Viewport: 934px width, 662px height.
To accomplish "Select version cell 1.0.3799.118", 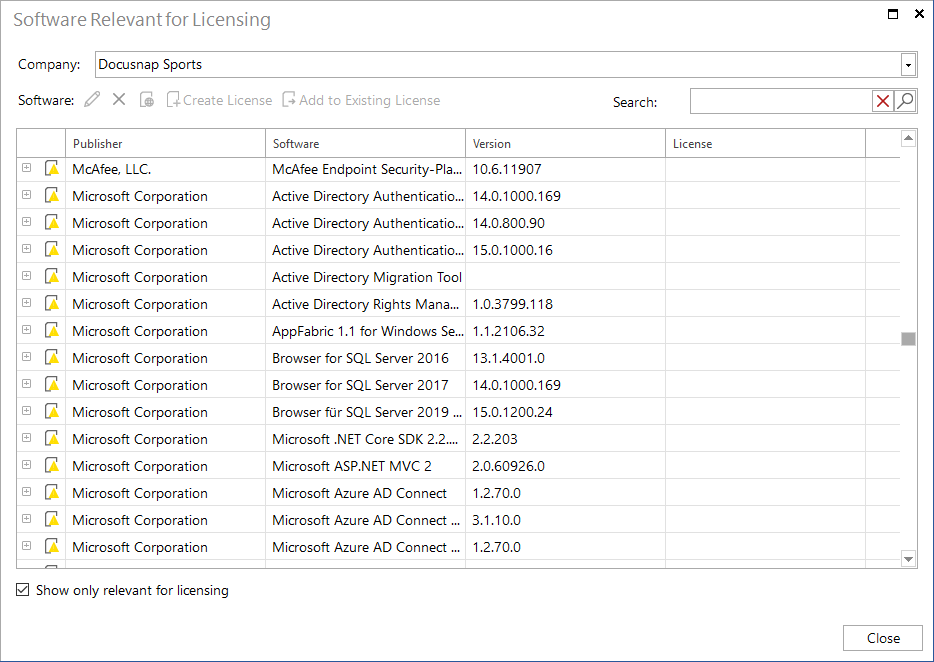I will 565,304.
